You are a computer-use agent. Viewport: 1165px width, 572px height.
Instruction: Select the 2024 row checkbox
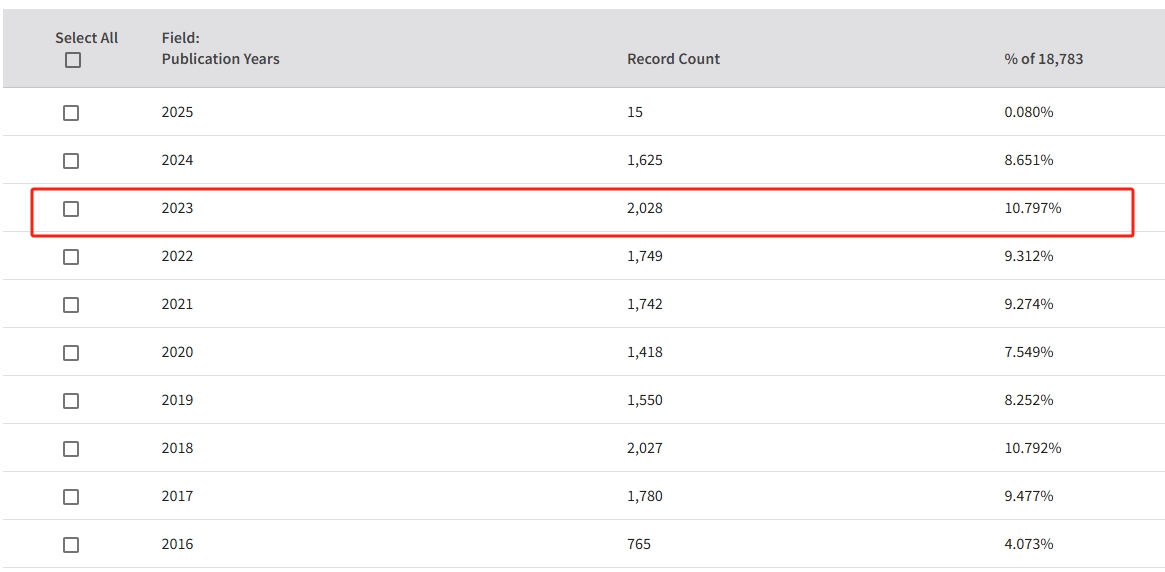pyautogui.click(x=71, y=161)
